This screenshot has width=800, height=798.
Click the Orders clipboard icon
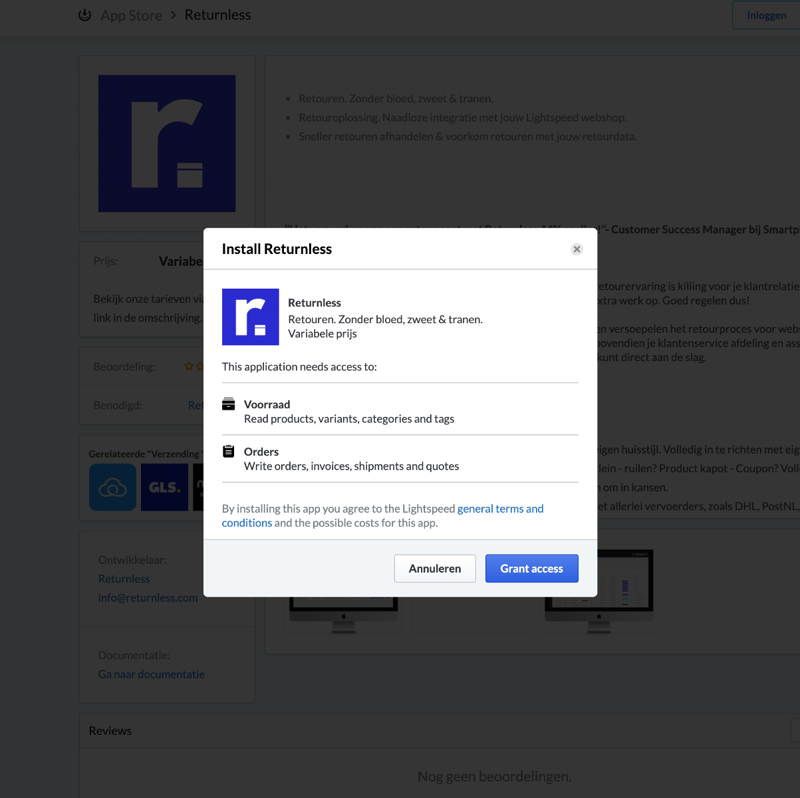[x=229, y=451]
